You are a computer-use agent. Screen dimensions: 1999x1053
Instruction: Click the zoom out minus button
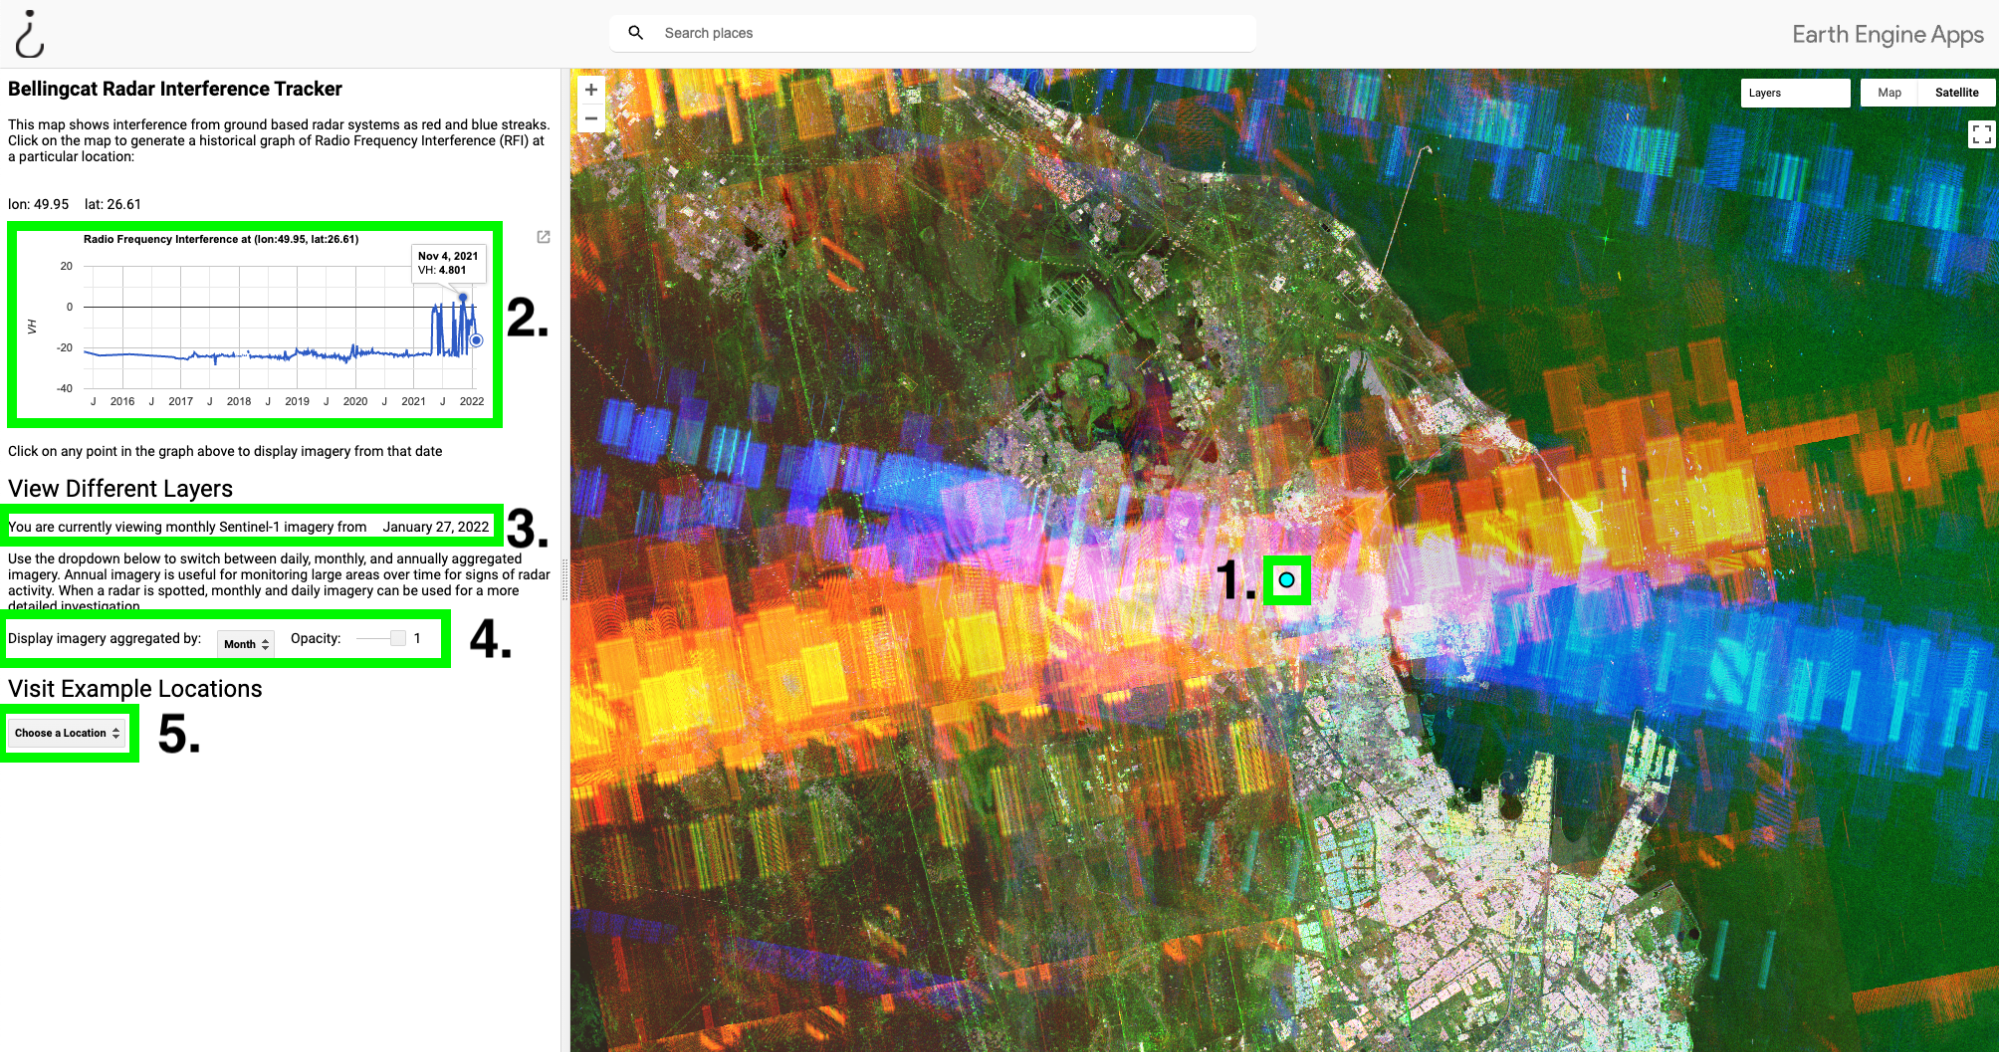pyautogui.click(x=591, y=119)
